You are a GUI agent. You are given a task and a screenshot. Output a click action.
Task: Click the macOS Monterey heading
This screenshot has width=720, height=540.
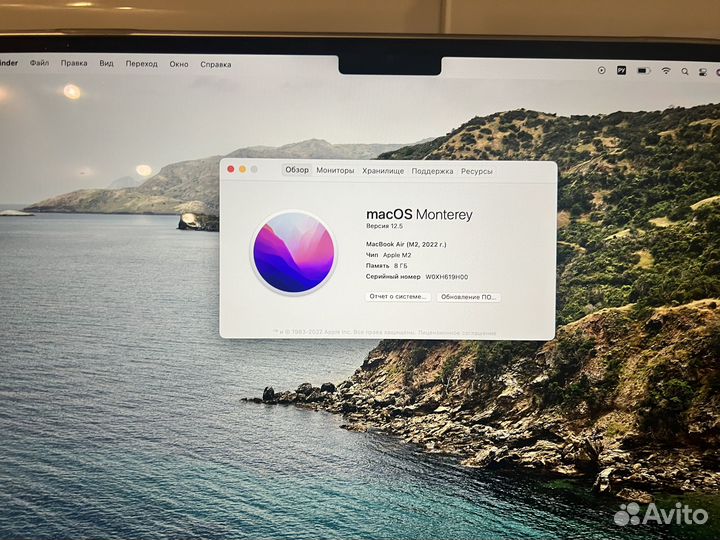(x=419, y=214)
